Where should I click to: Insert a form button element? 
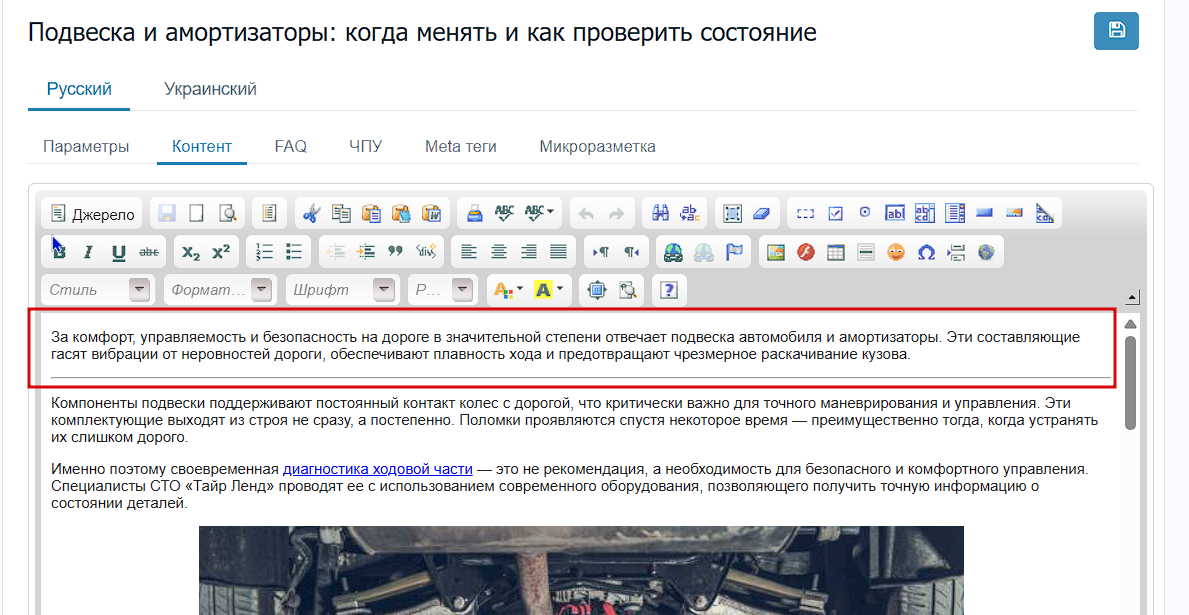(x=984, y=214)
